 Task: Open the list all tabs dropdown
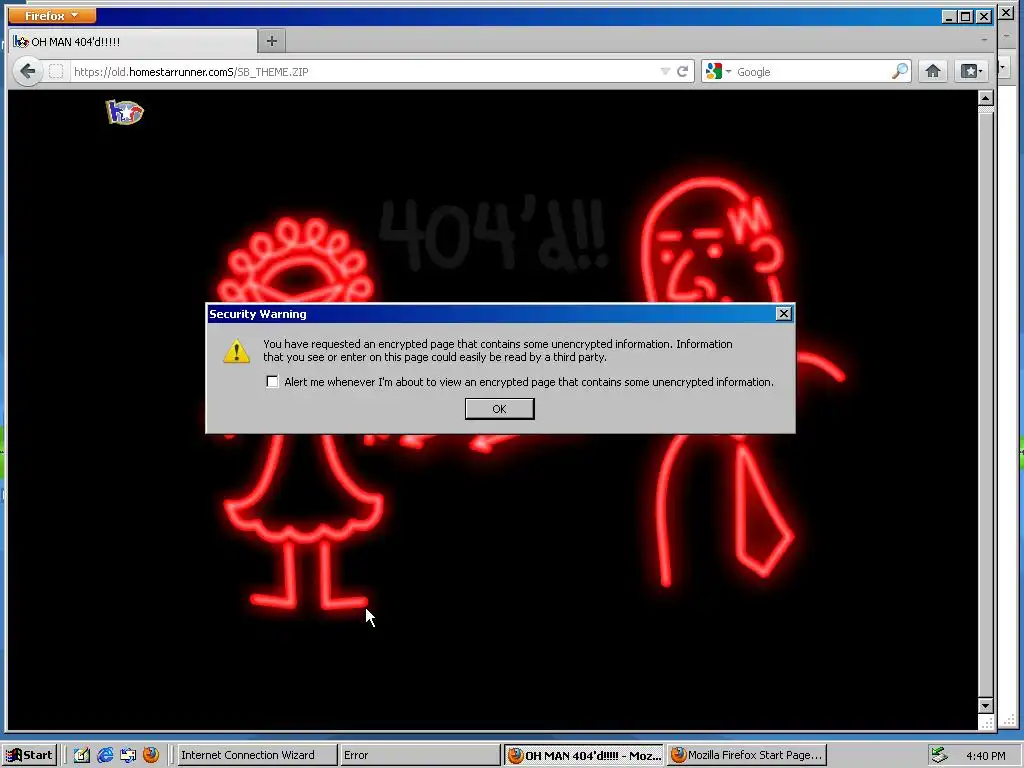tap(984, 40)
